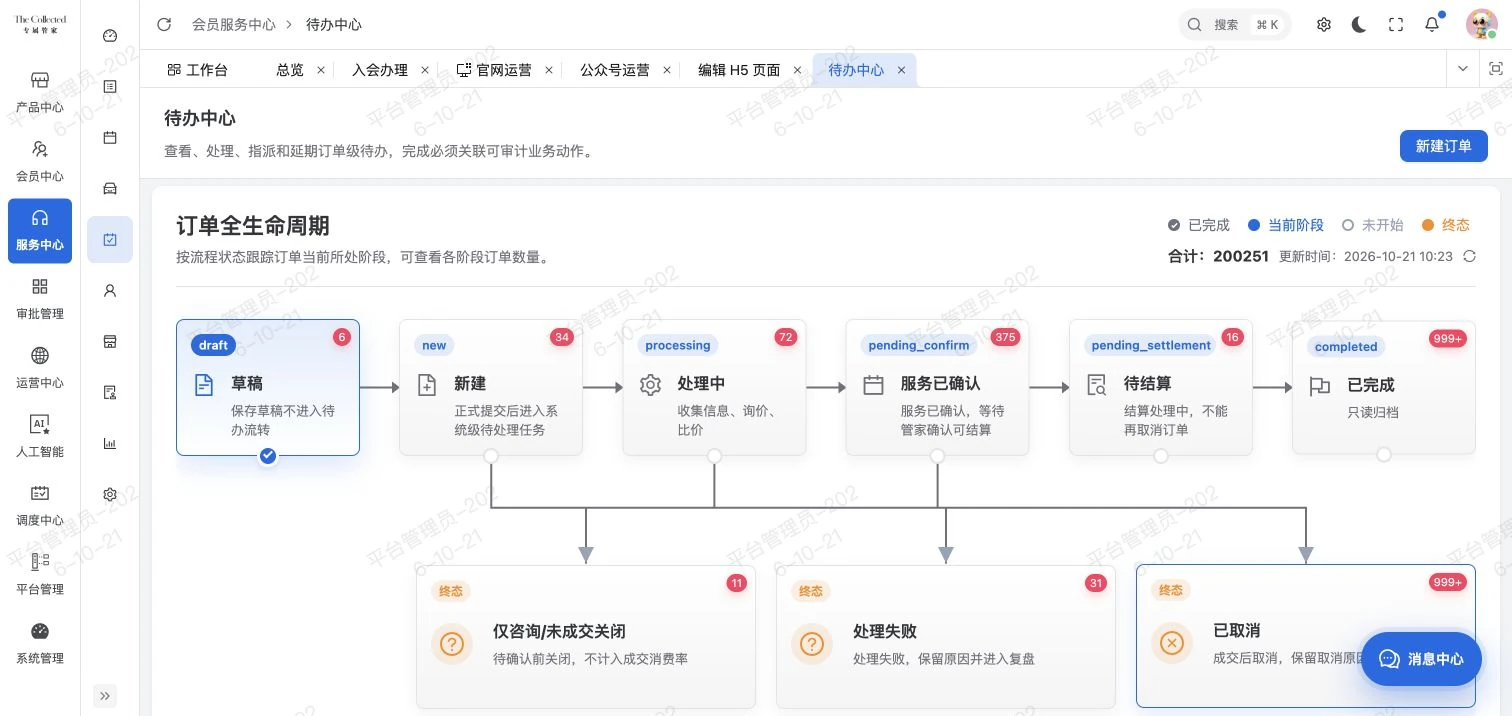This screenshot has height=716, width=1512.
Task: Click document-user icon in secondary sidebar
Action: 110,393
